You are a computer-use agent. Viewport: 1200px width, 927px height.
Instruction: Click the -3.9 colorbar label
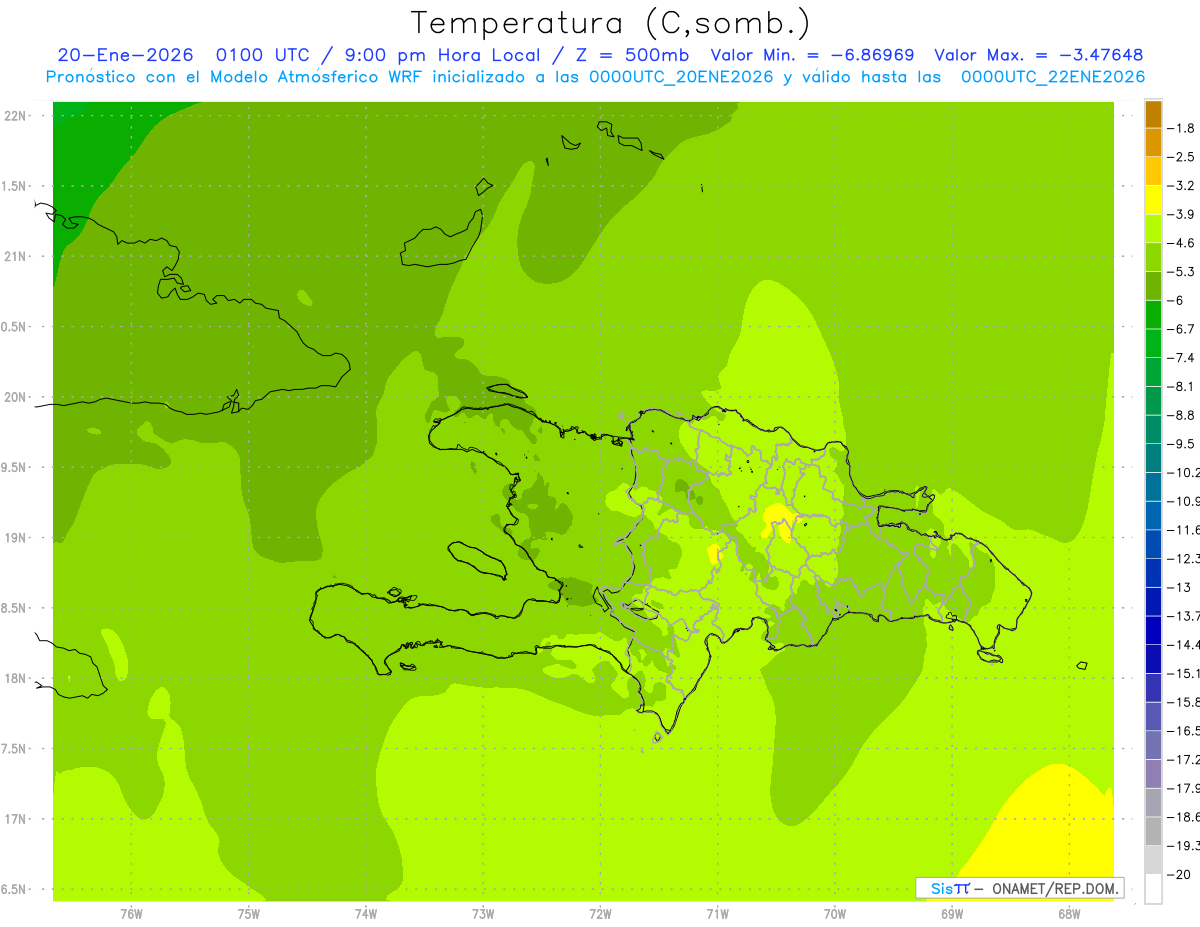[x=1182, y=214]
